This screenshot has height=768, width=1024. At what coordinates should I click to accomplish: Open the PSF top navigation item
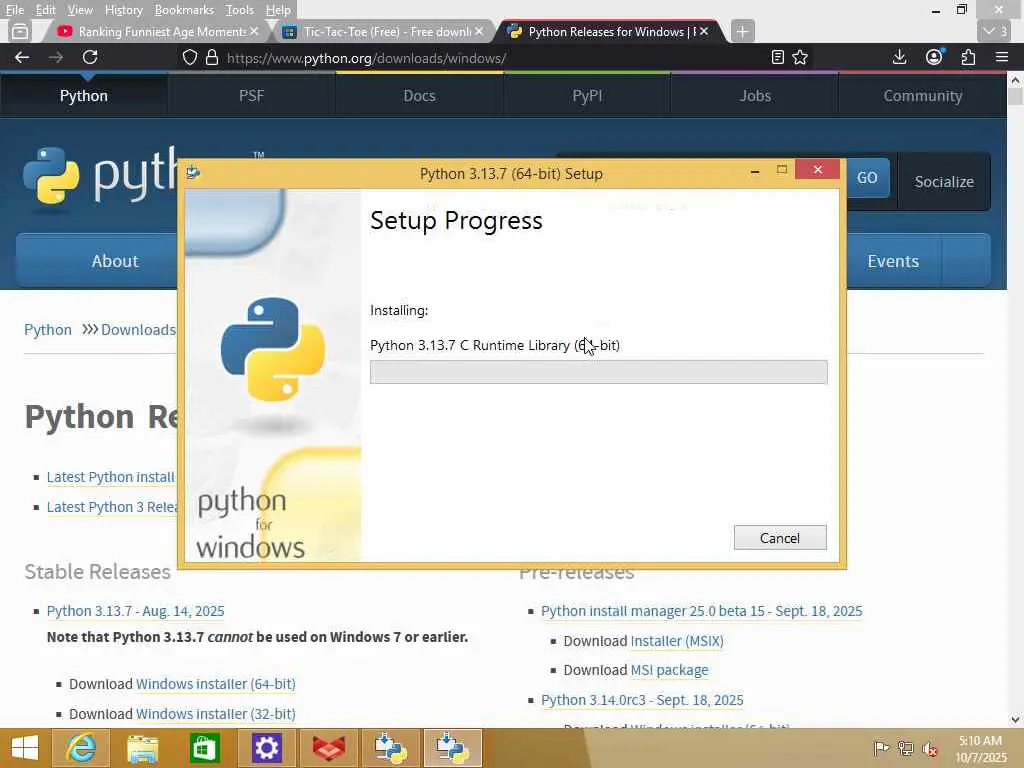tap(251, 96)
